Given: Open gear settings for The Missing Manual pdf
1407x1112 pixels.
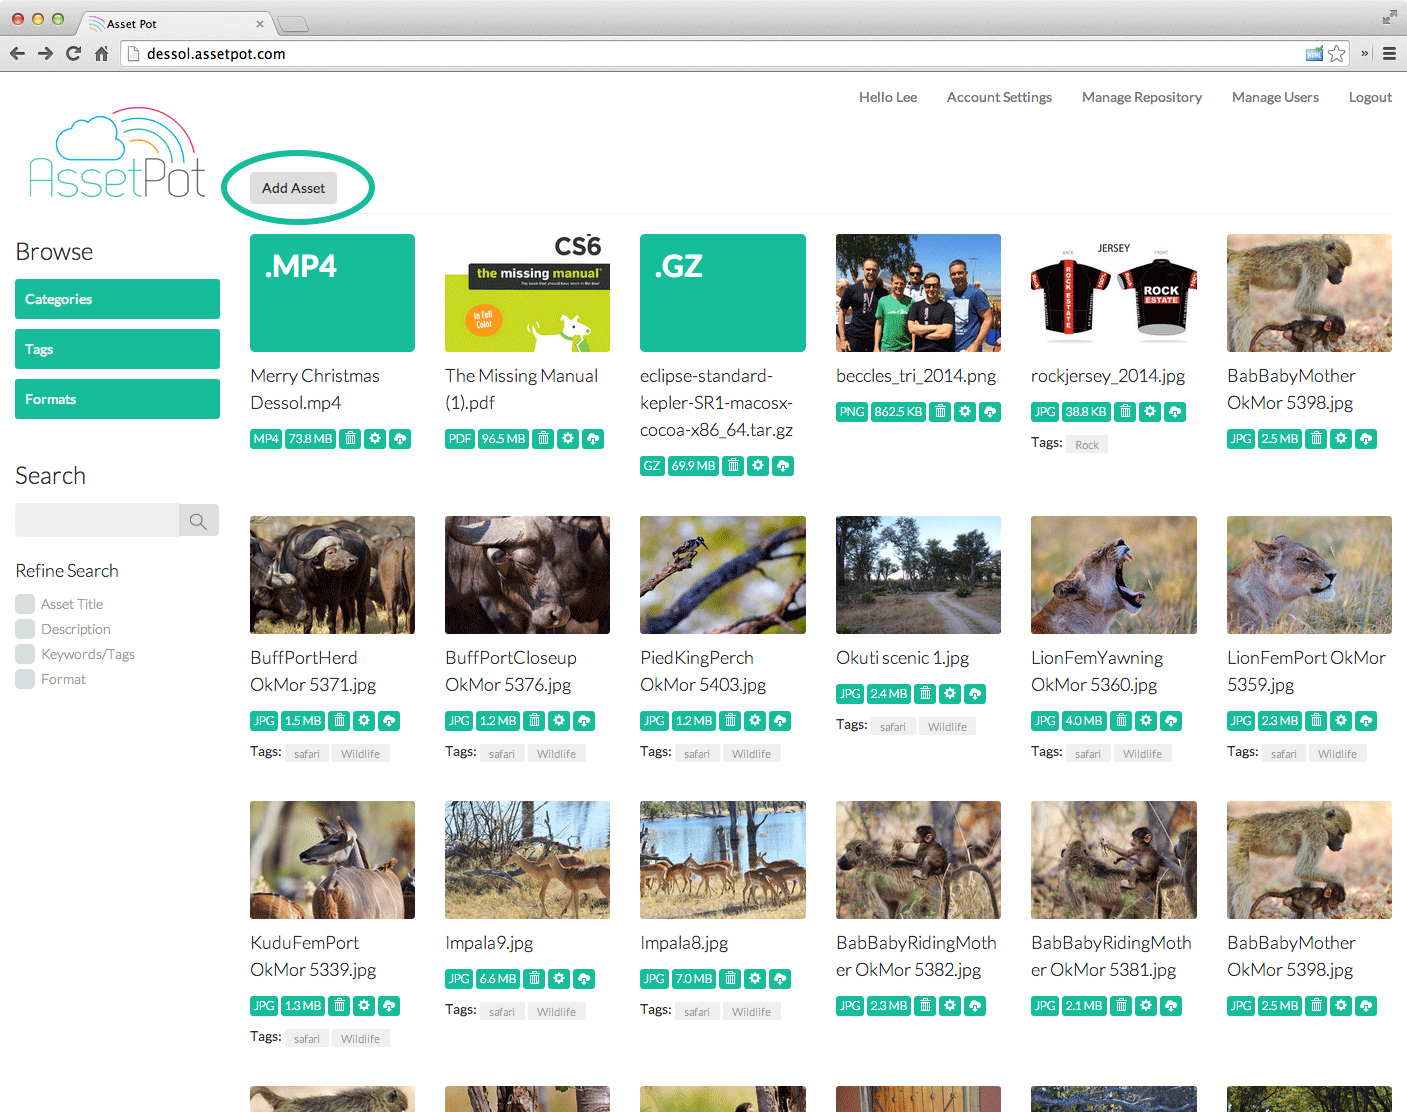Looking at the screenshot, I should pos(568,439).
